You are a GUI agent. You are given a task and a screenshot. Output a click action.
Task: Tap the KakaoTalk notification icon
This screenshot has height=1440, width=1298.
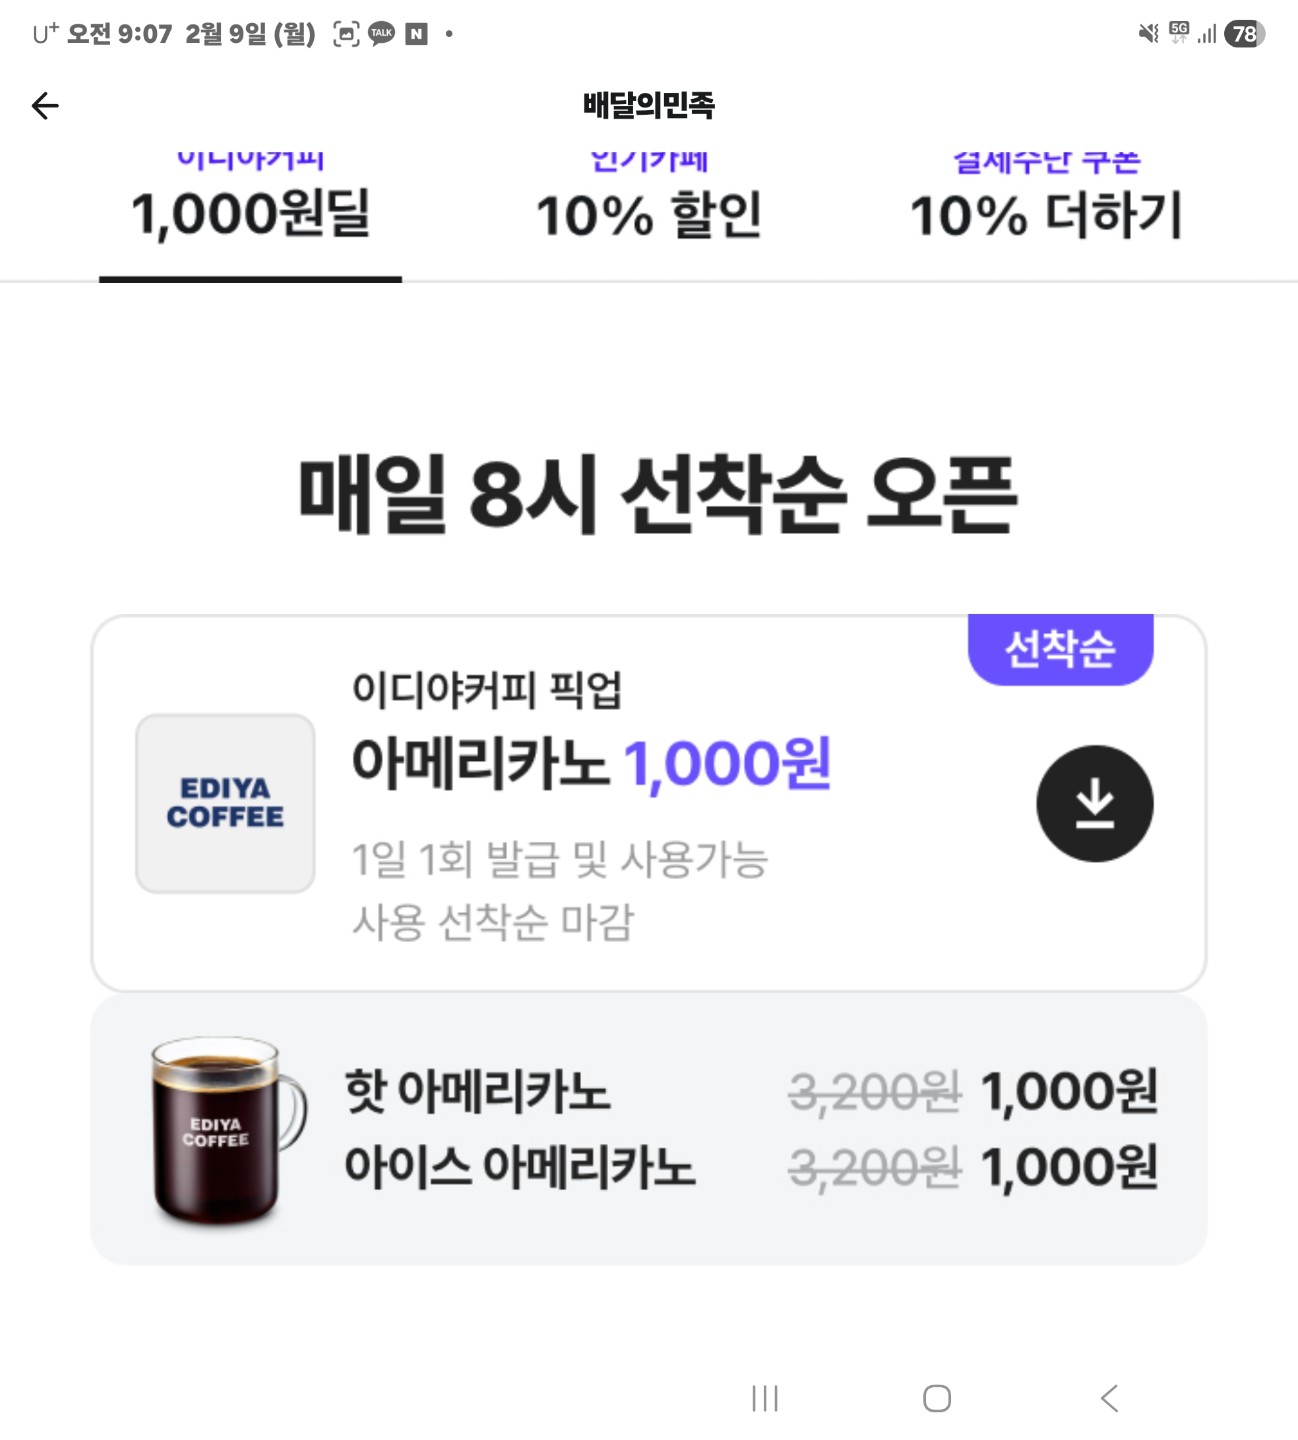point(381,34)
